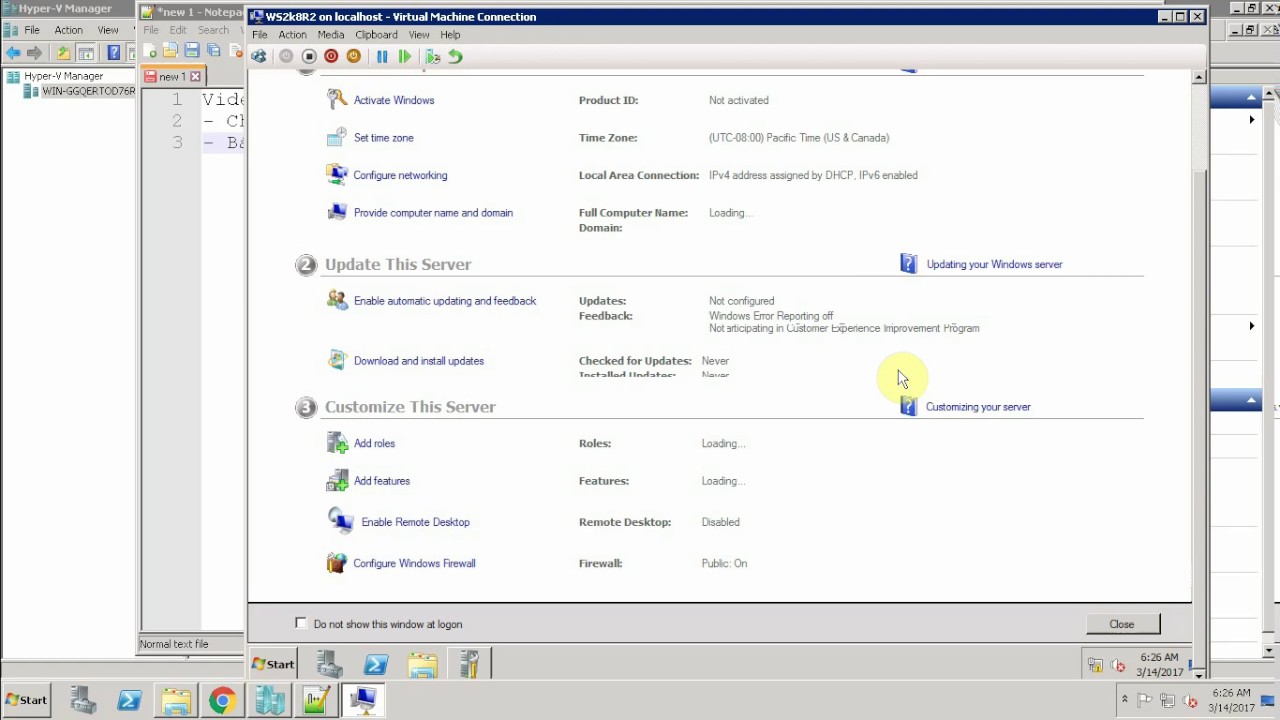Click the scroll down arrow of the VM window
This screenshot has height=720, width=1280.
click(x=1200, y=676)
